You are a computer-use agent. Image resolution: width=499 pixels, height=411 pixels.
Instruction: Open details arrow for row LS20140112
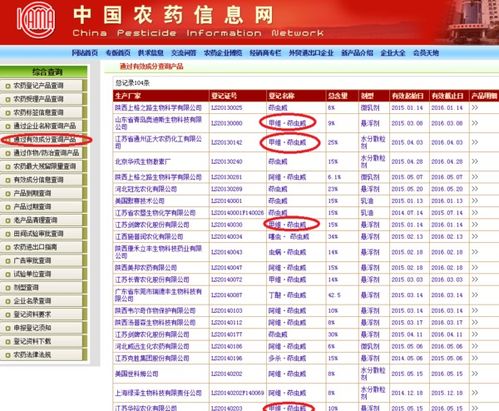pos(475,322)
